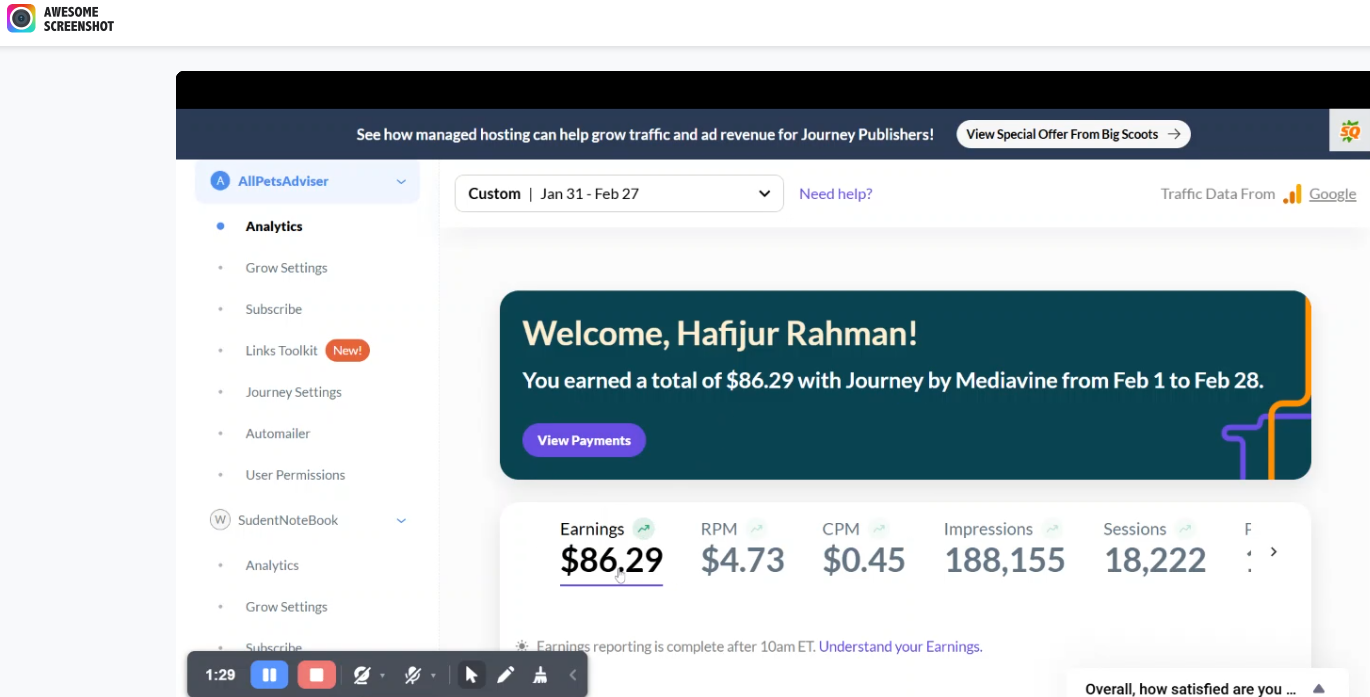Open the Custom date range dropdown

[619, 194]
